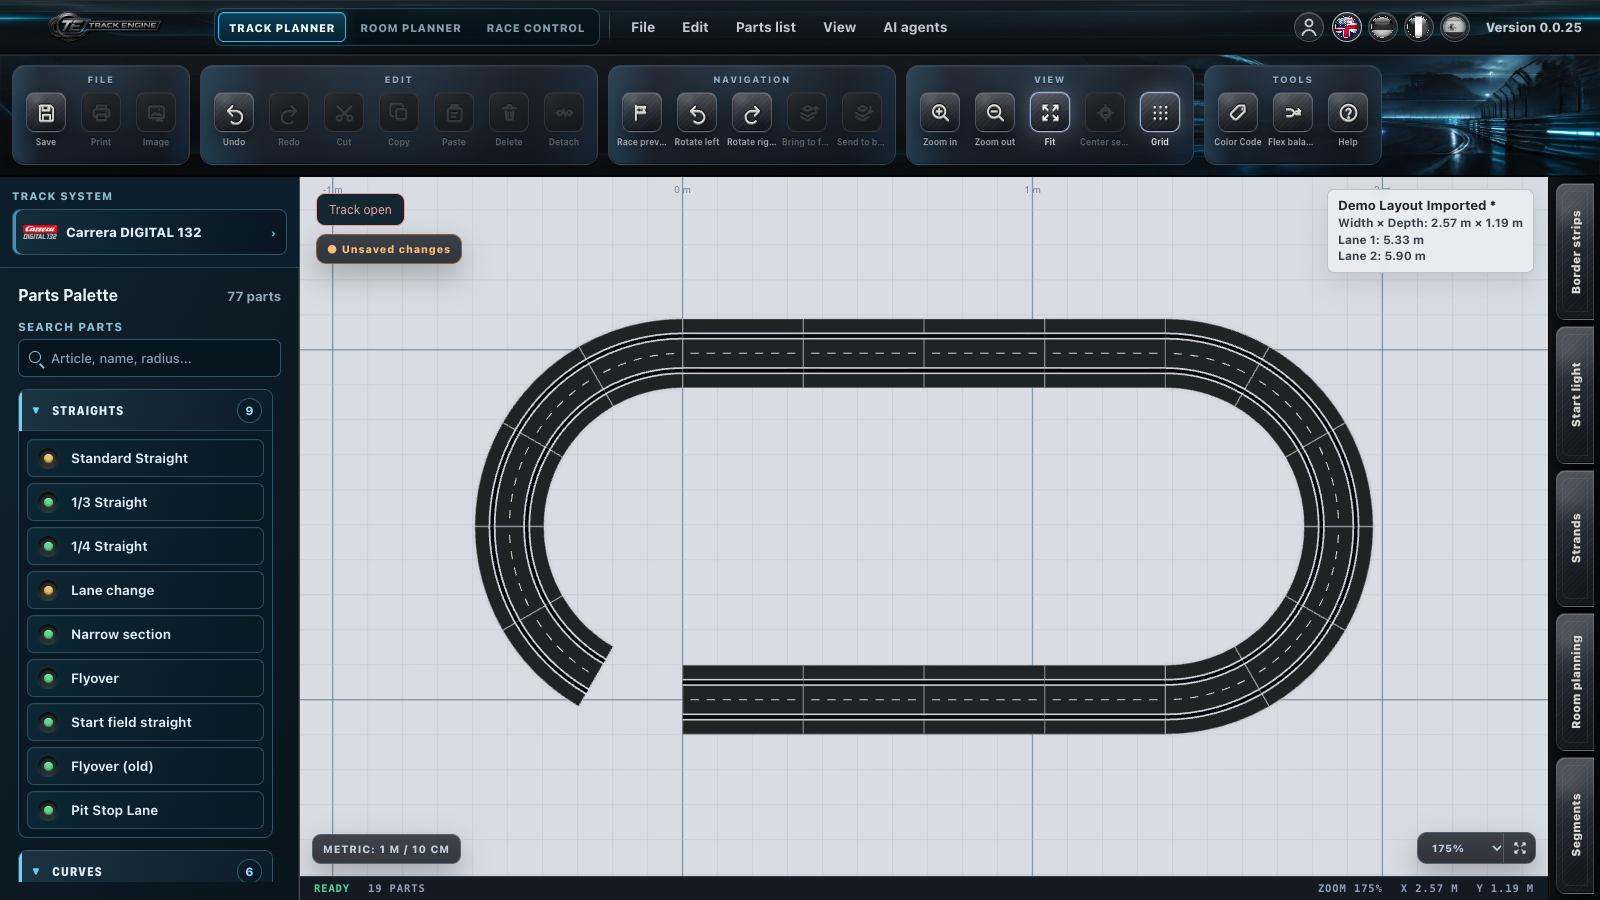Expand the Start light side panel

click(1576, 395)
